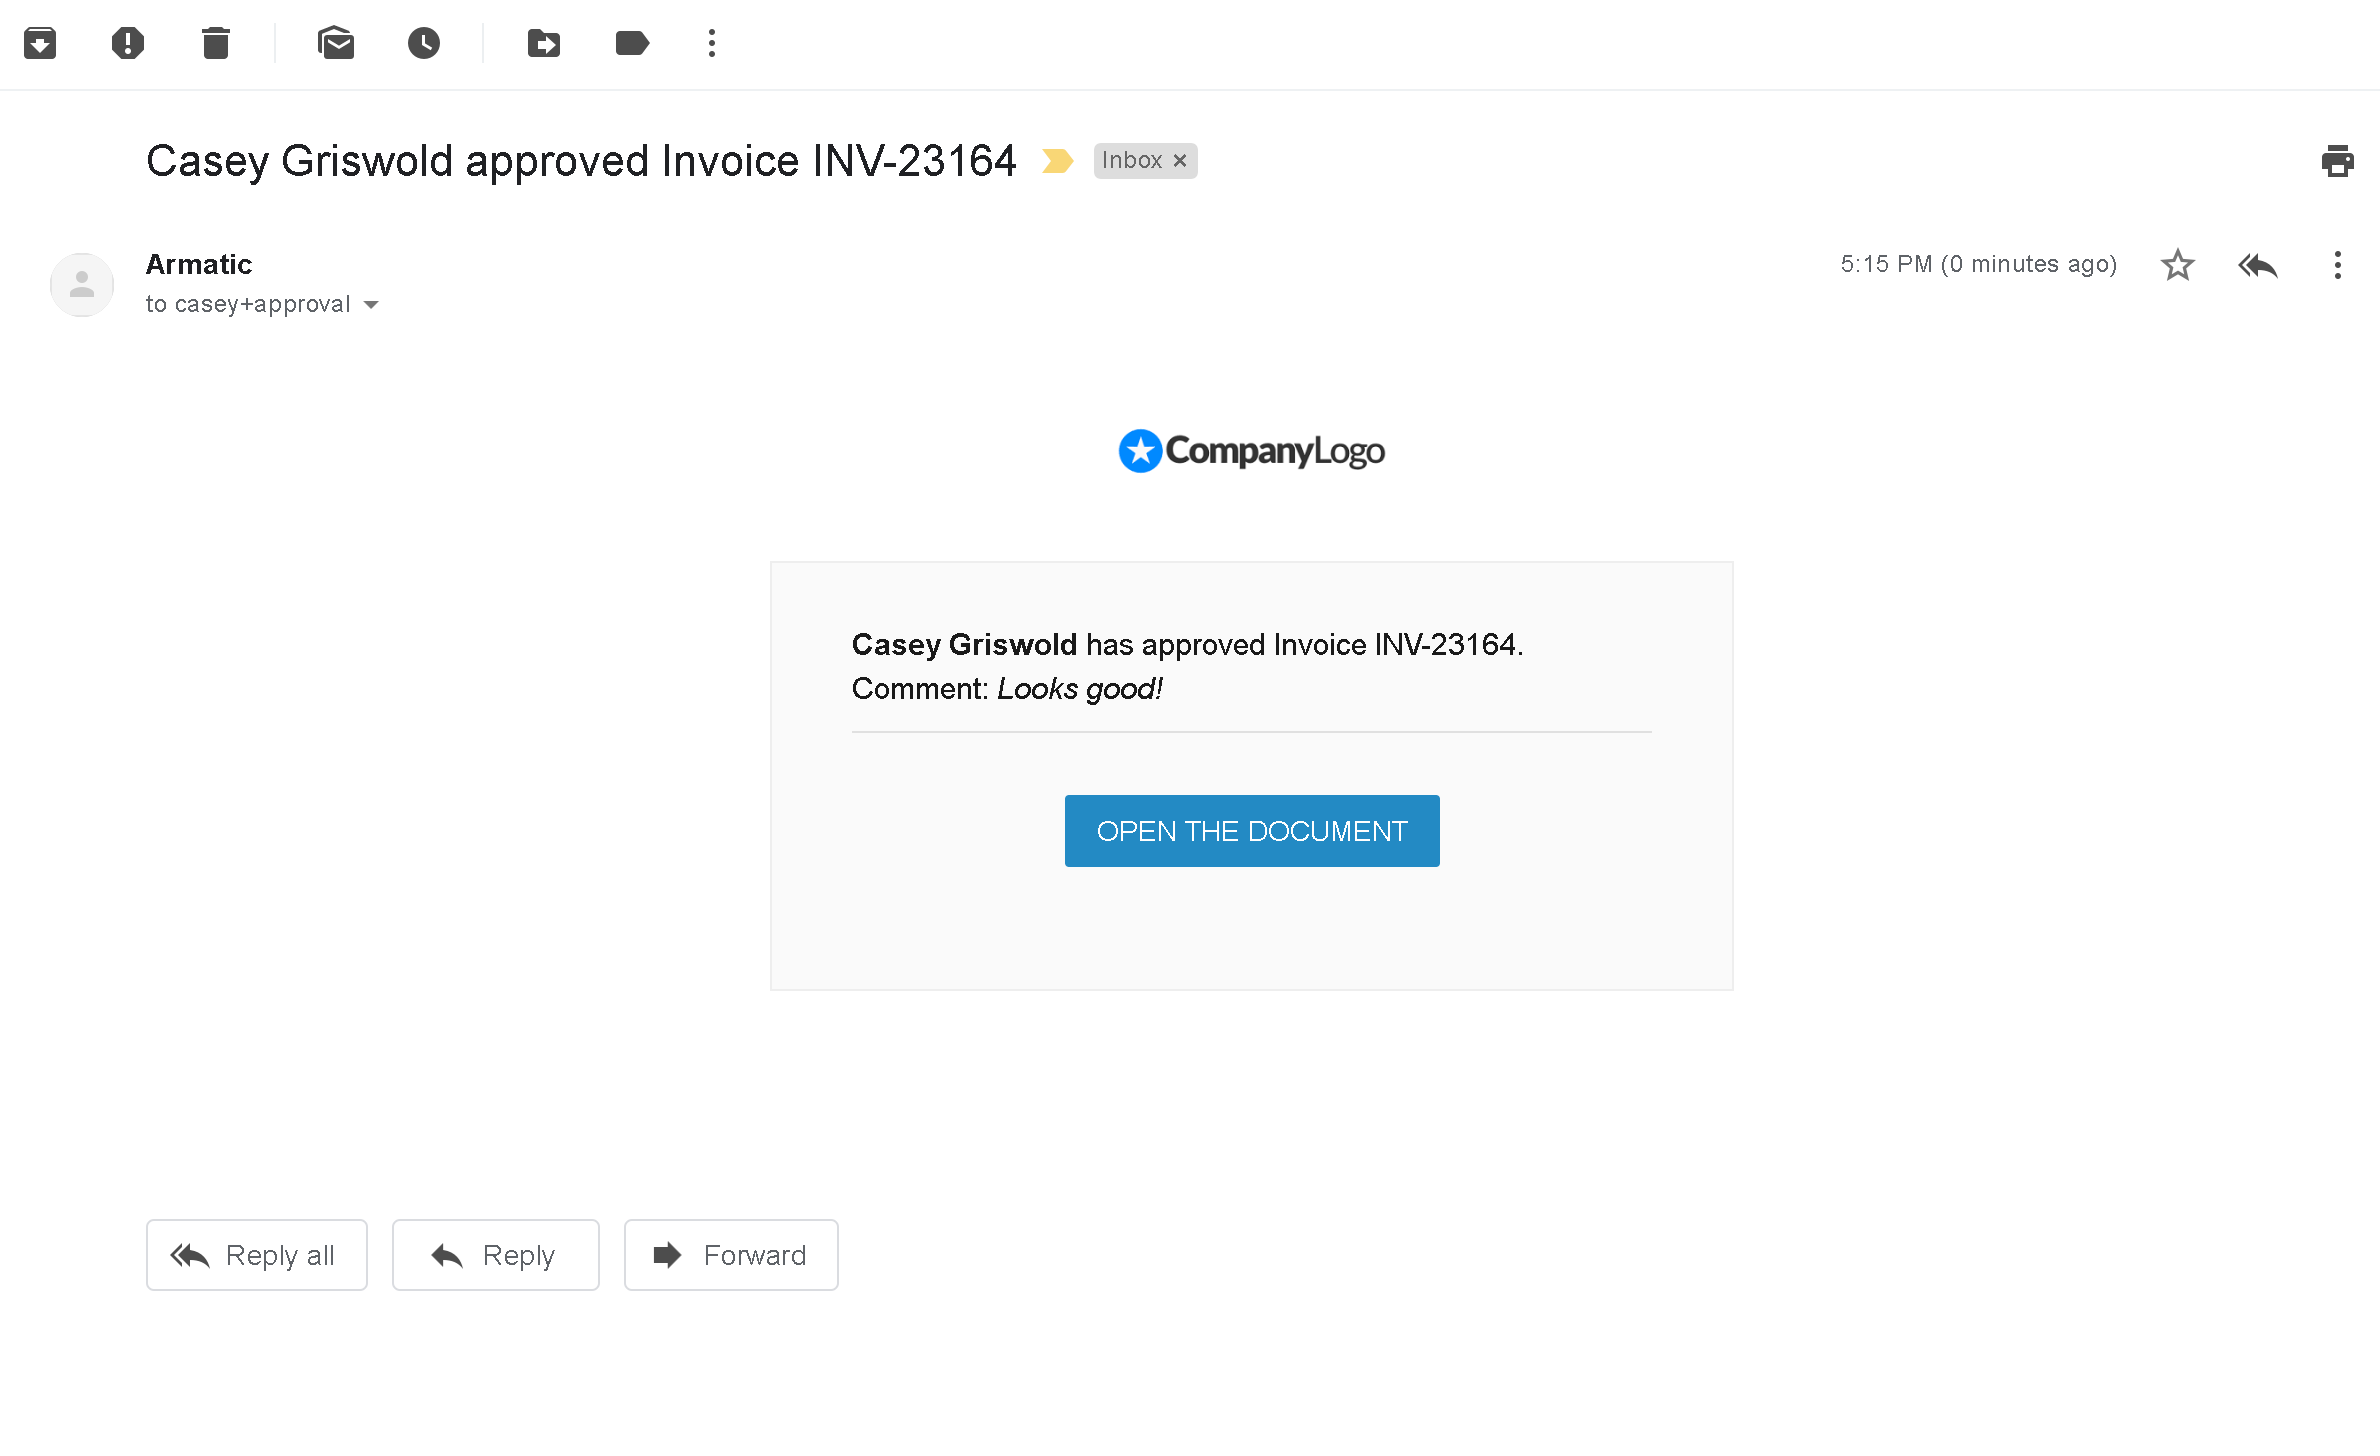The width and height of the screenshot is (2380, 1456).
Task: Print the email with printer icon
Action: coord(2338,161)
